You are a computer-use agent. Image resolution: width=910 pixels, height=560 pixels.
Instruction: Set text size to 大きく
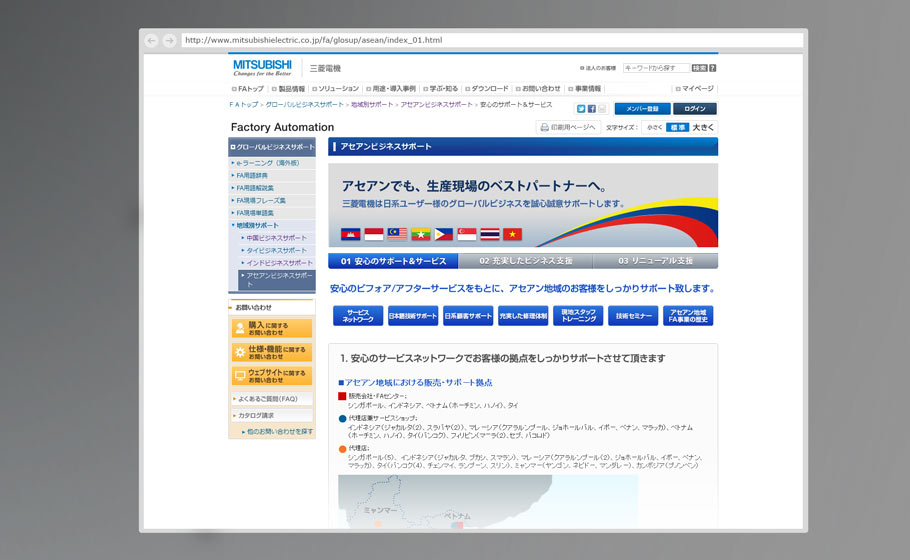click(x=703, y=128)
